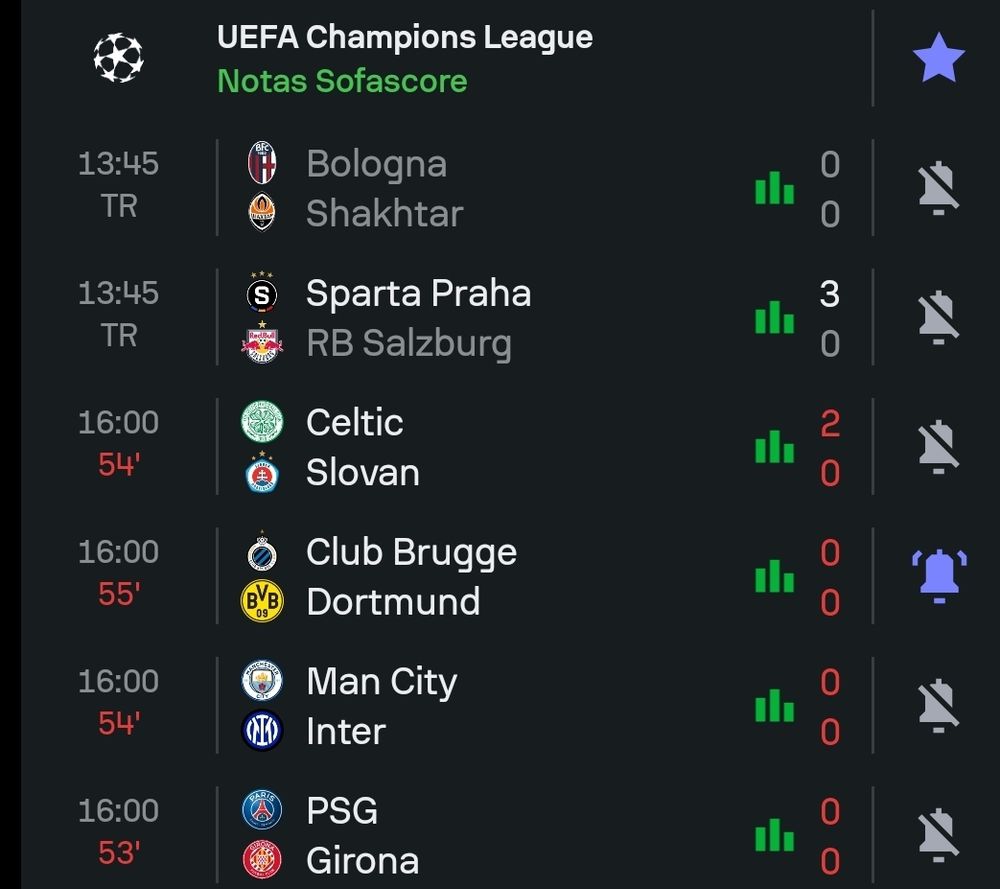Screen dimensions: 1000x889
Task: Unfavorite UEFA Champions League with the star
Action: pyautogui.click(x=938, y=59)
